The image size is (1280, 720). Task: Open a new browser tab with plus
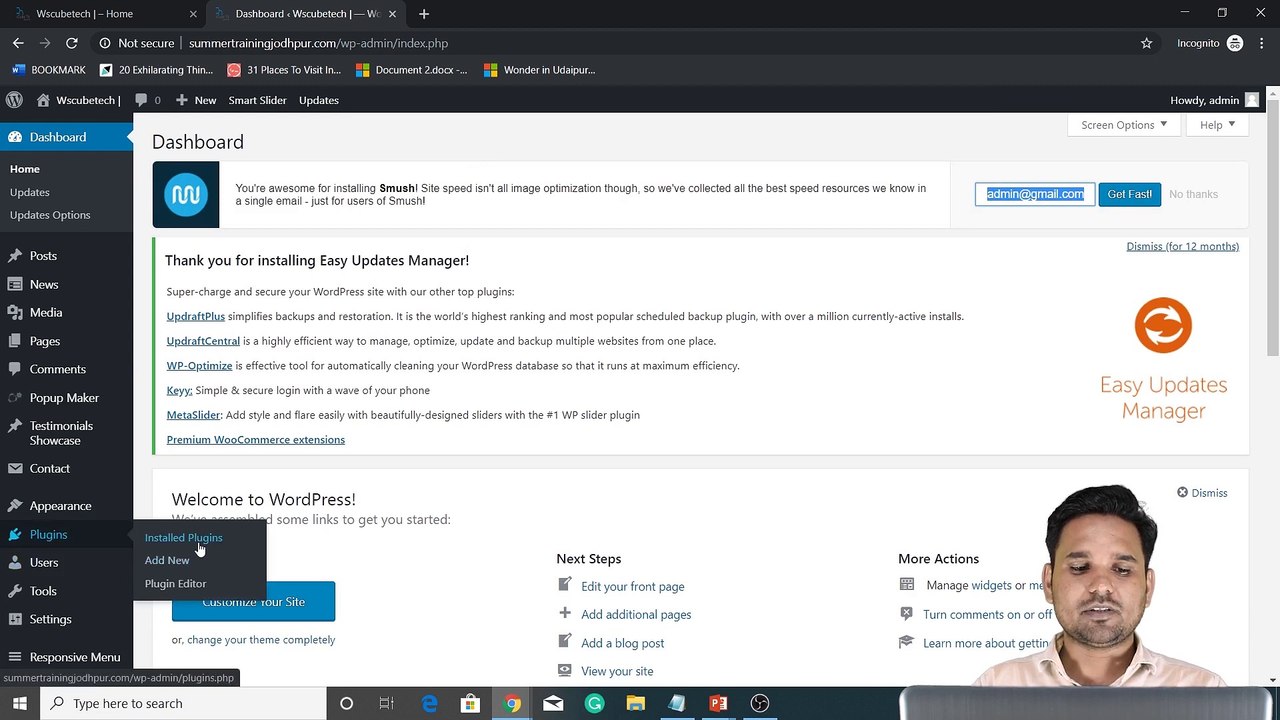424,14
